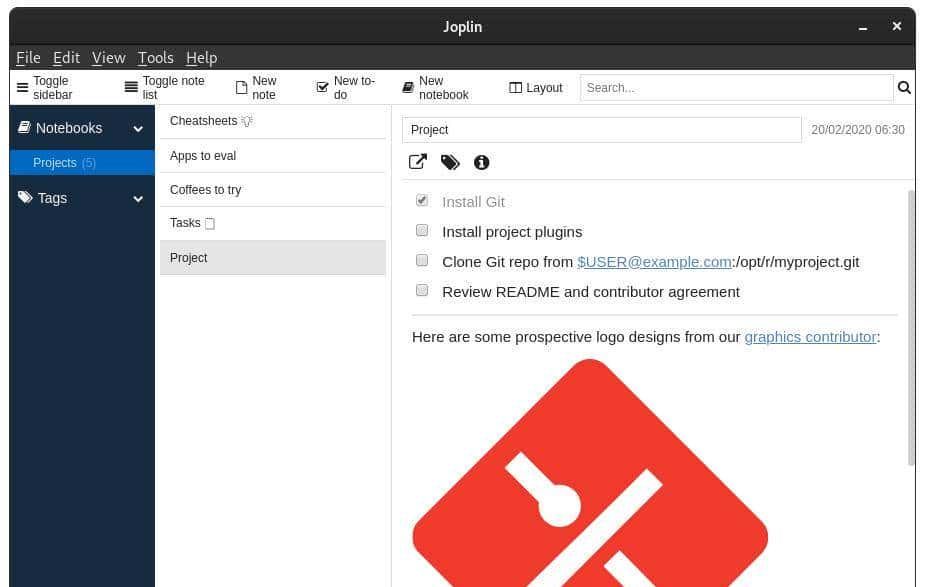Open the File menu
The height and width of the screenshot is (587, 925).
tap(28, 58)
